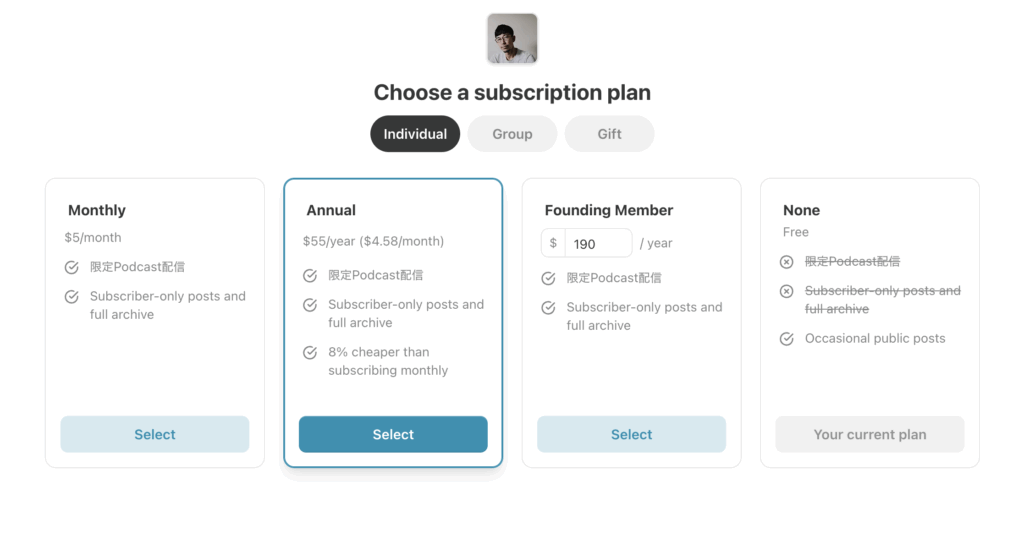Edit the Founding Member price field
The width and height of the screenshot is (1024, 557).
597,243
